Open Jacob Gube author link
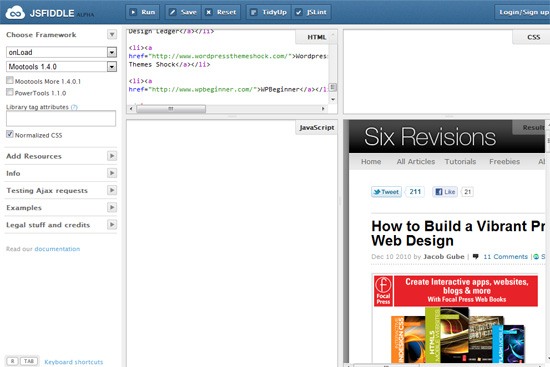 click(444, 256)
